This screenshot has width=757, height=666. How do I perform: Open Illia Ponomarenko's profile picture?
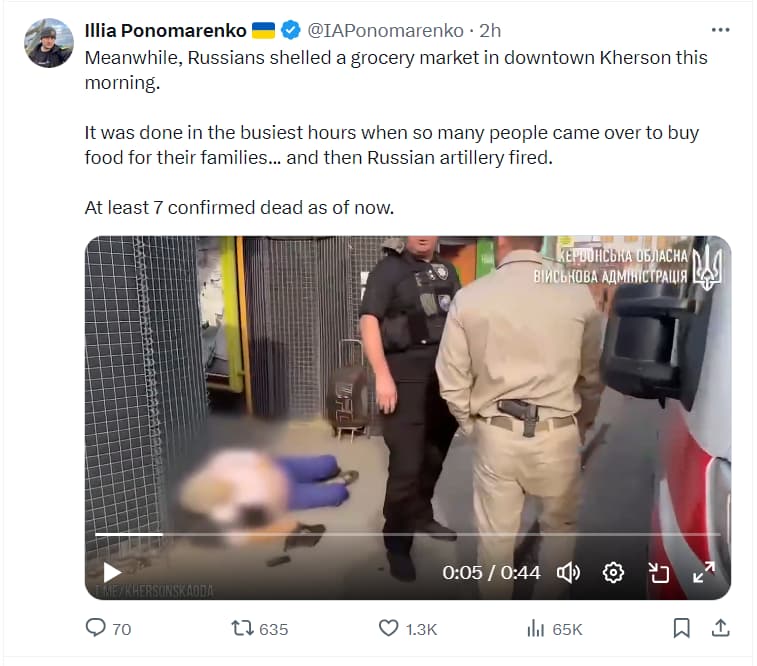click(49, 43)
